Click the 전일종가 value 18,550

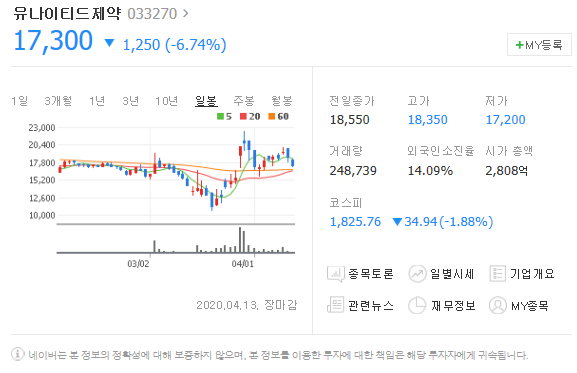349,120
